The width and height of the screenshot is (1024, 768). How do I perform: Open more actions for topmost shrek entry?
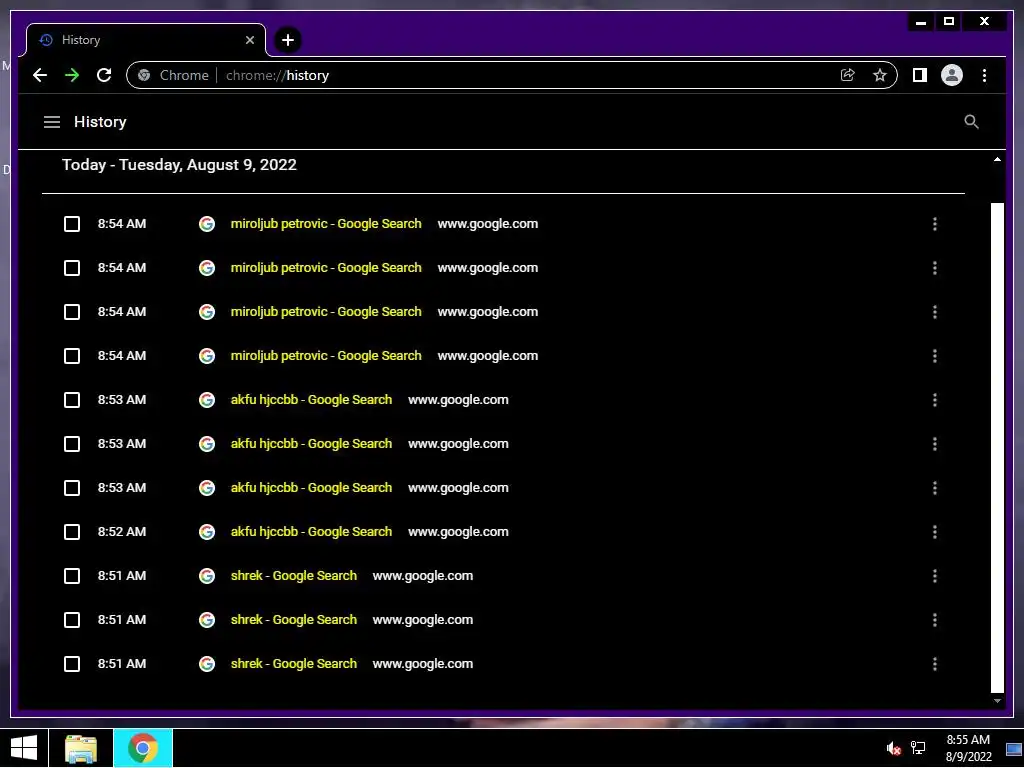point(935,576)
